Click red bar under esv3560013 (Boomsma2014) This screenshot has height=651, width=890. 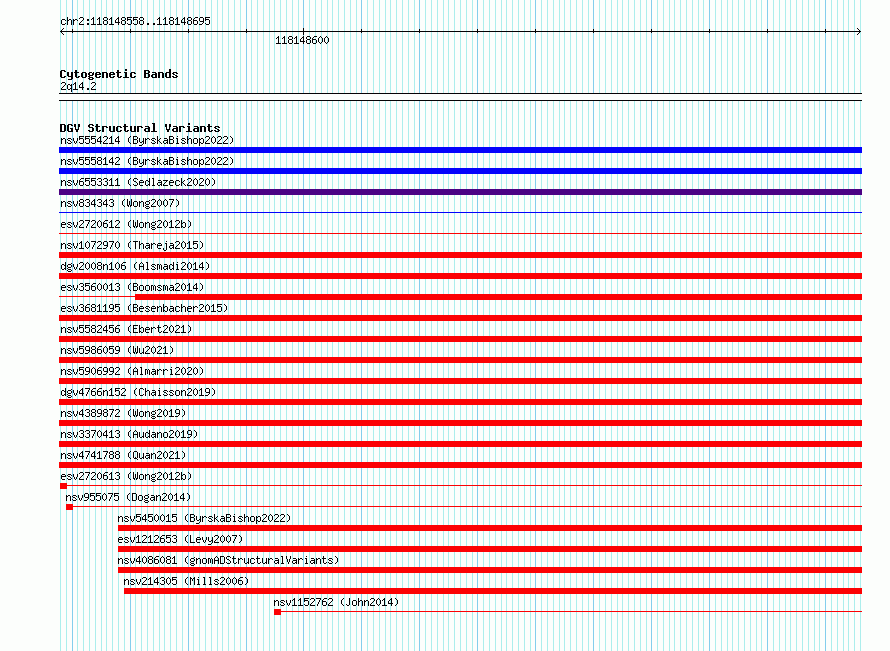(498, 297)
